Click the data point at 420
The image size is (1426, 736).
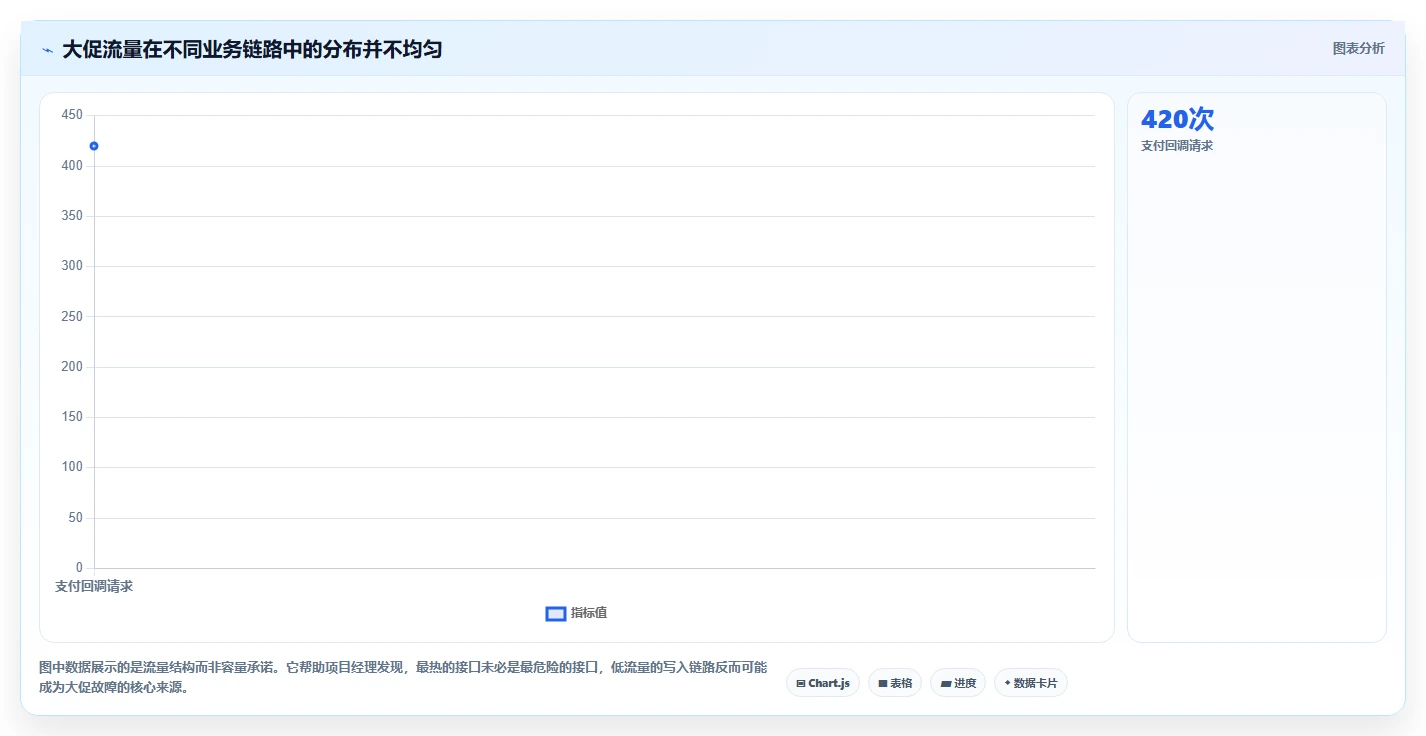94,146
